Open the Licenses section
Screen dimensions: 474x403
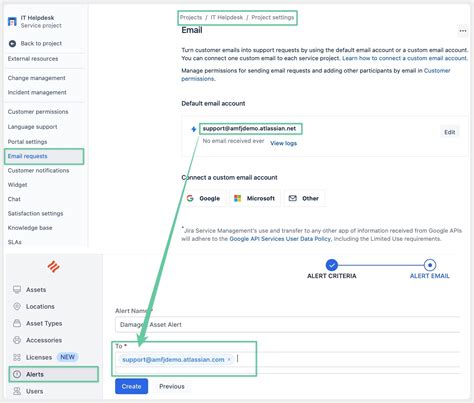pos(39,357)
